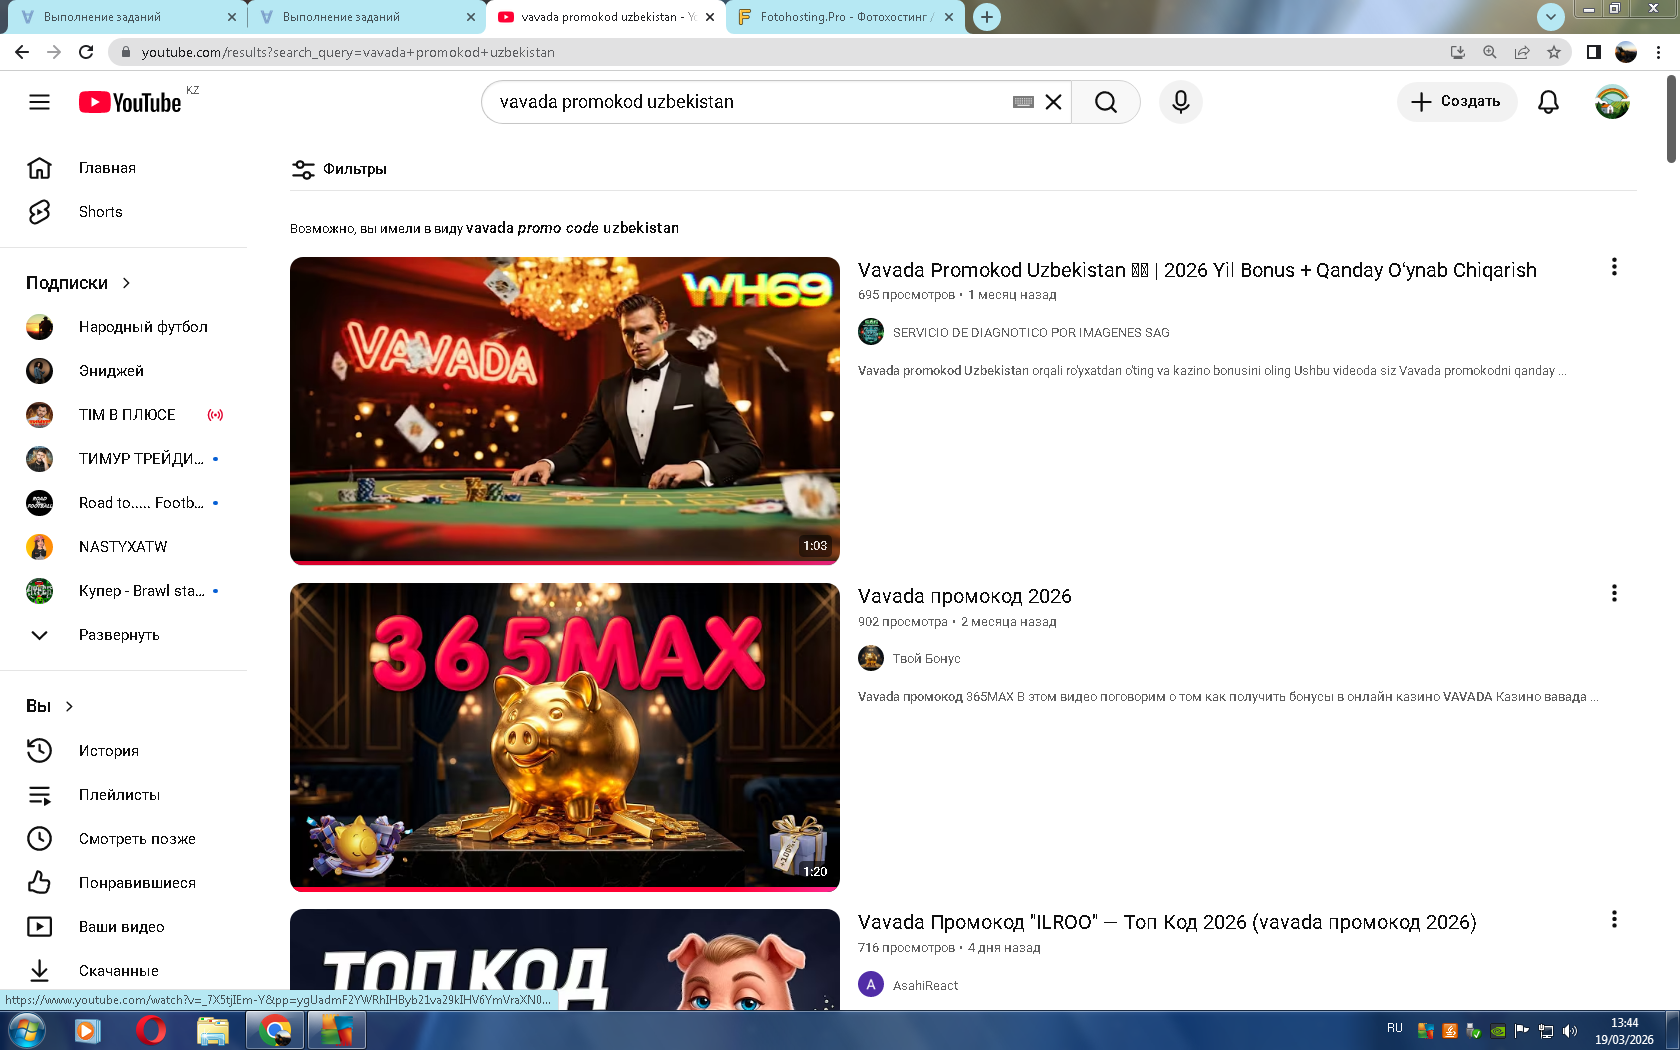
Task: Reload the page in Chrome
Action: point(86,52)
